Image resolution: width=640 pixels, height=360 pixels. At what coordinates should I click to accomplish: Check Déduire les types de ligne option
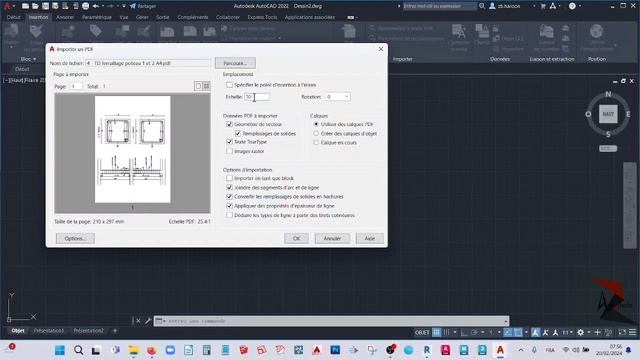tap(229, 215)
